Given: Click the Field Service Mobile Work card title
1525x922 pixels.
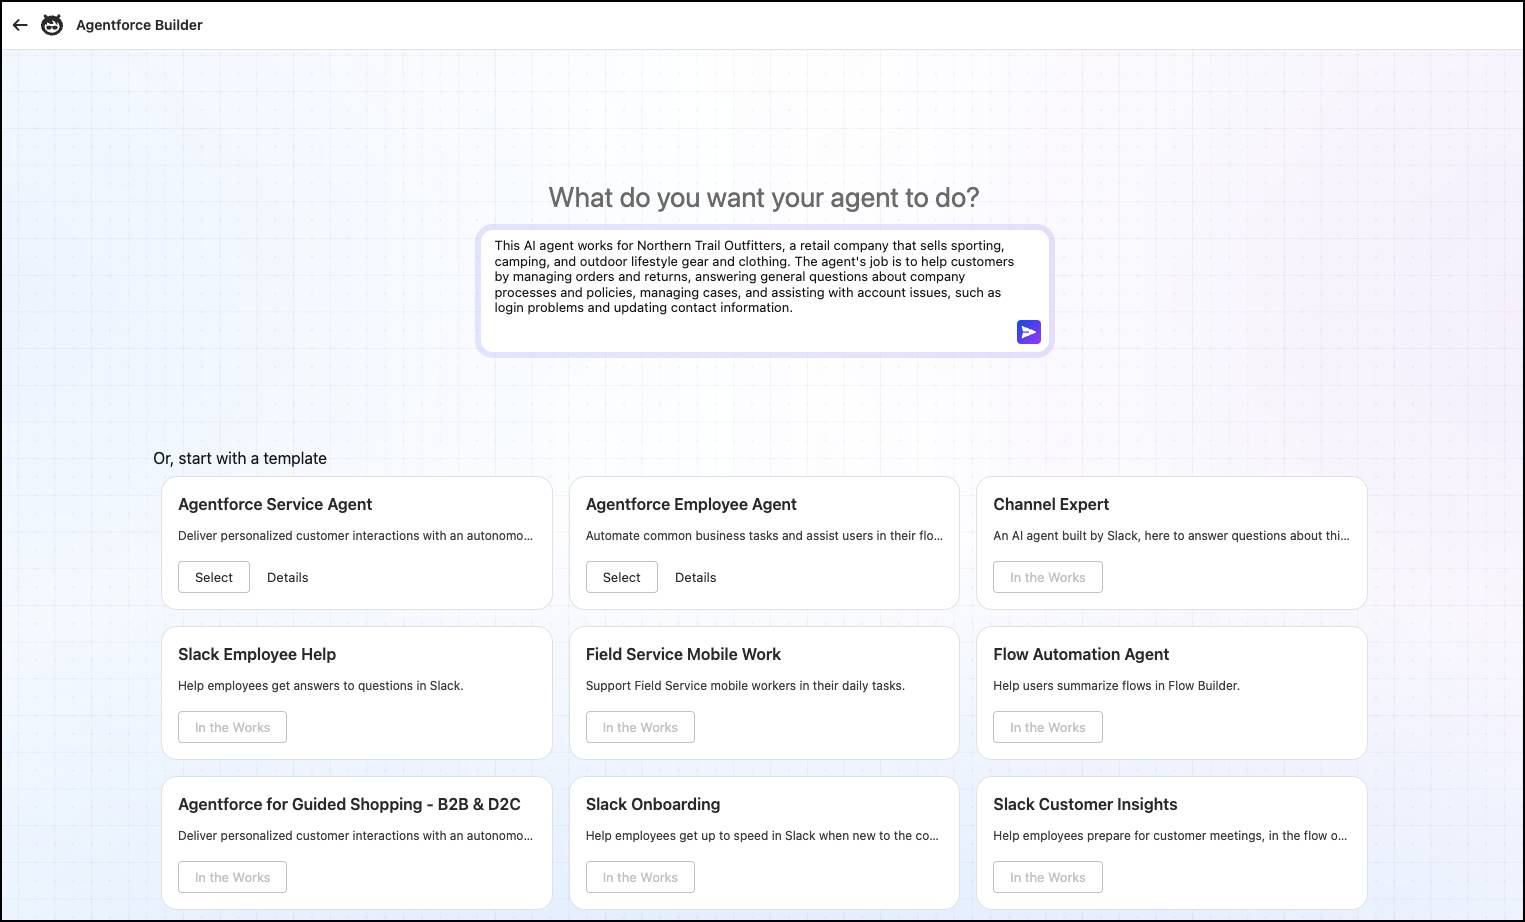Looking at the screenshot, I should pos(683,654).
